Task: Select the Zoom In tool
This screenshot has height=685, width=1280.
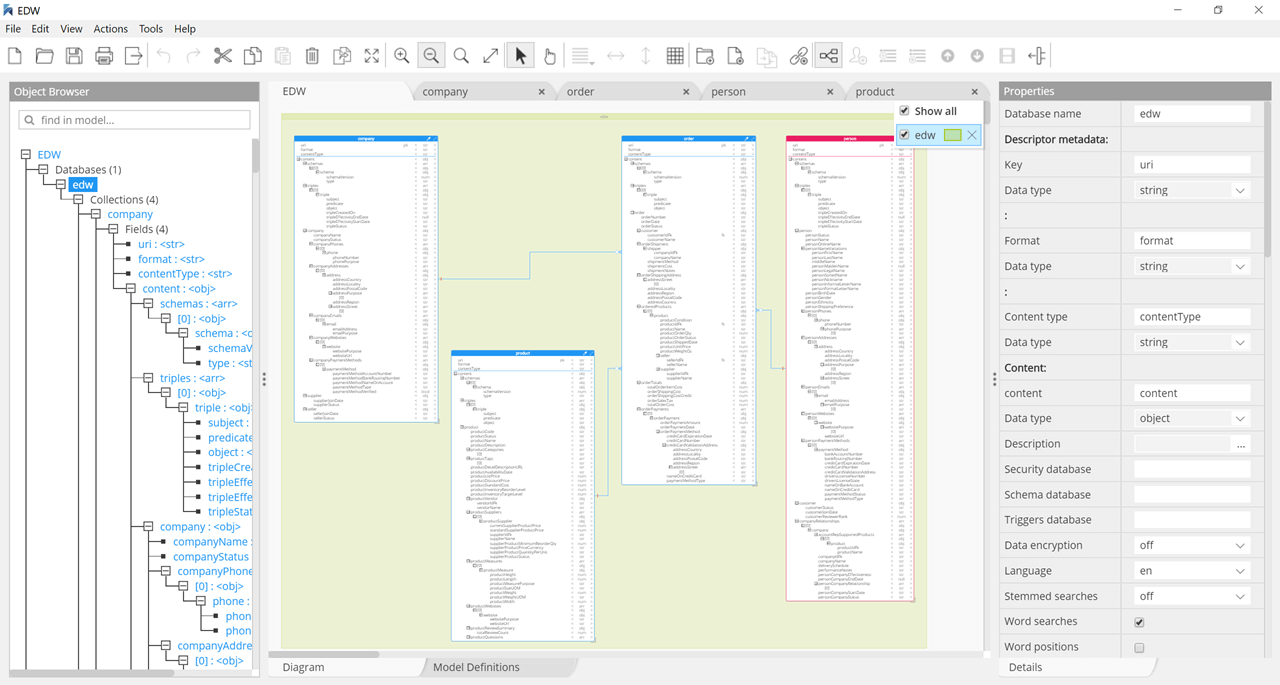Action: pyautogui.click(x=401, y=55)
